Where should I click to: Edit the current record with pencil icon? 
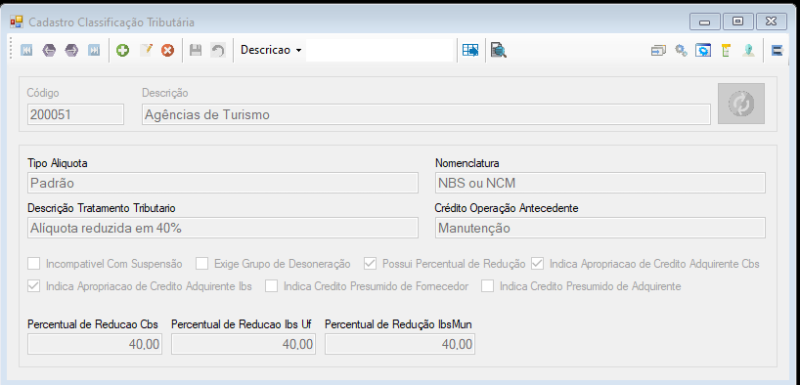click(x=146, y=50)
